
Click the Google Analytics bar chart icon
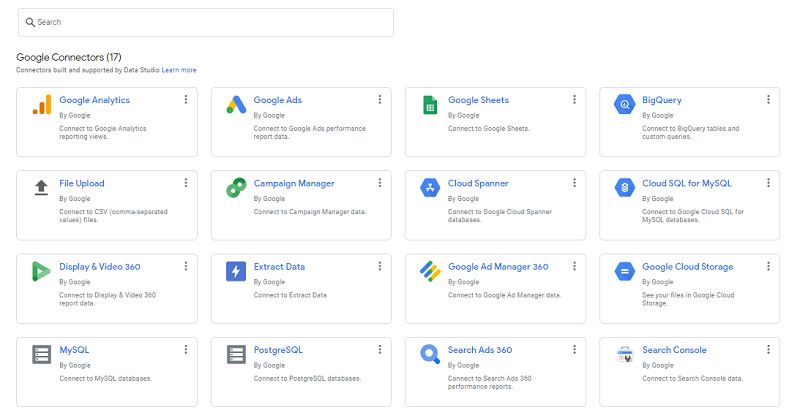click(x=42, y=105)
